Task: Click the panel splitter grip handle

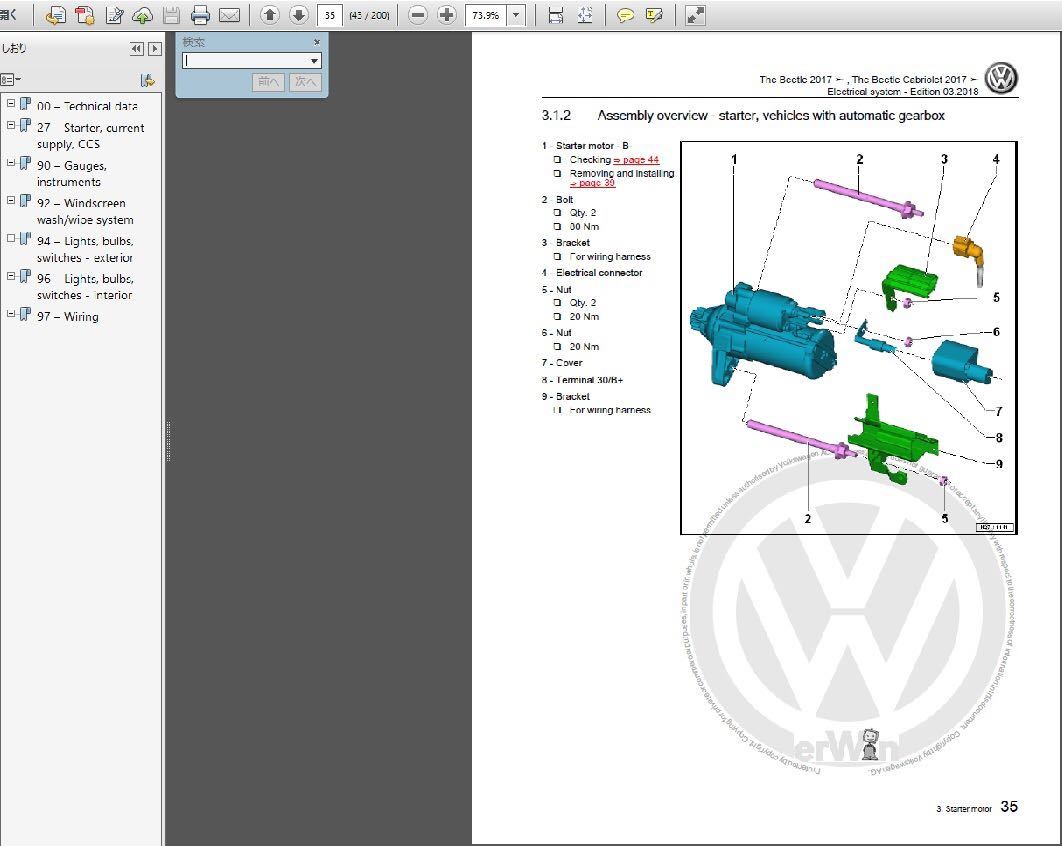Action: pyautogui.click(x=168, y=440)
